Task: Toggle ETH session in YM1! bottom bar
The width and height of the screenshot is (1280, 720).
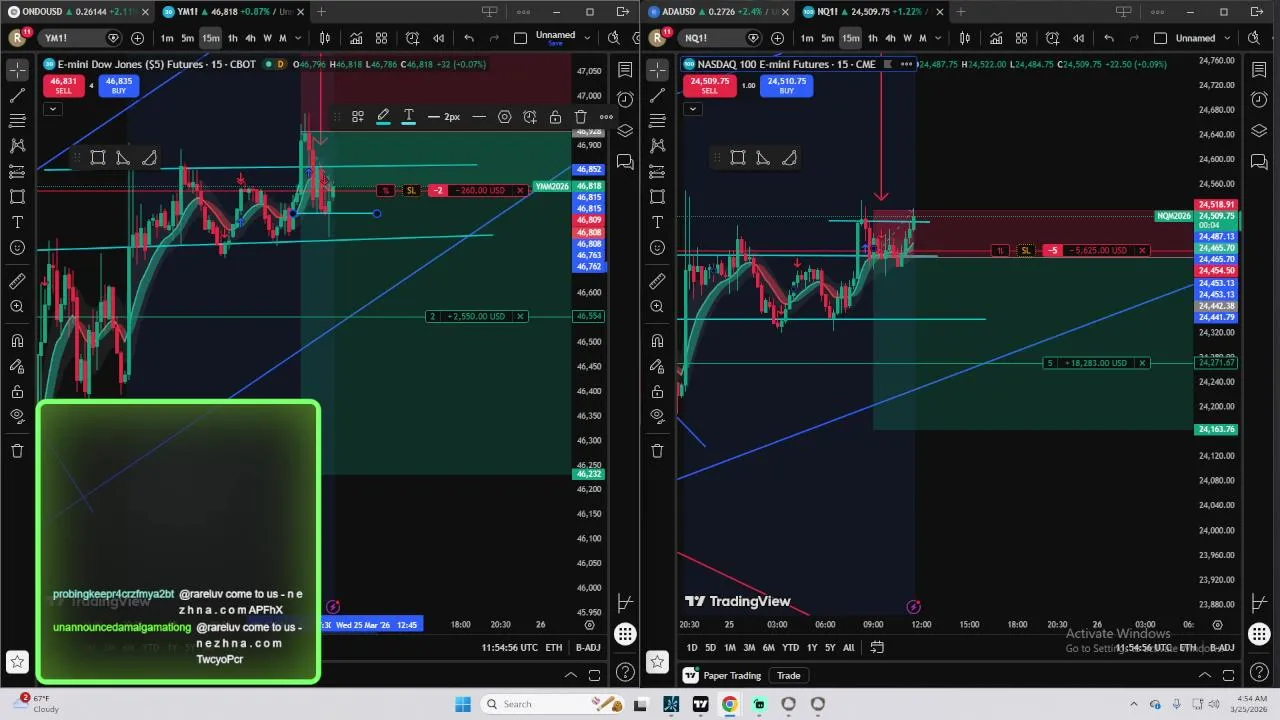Action: coord(553,648)
